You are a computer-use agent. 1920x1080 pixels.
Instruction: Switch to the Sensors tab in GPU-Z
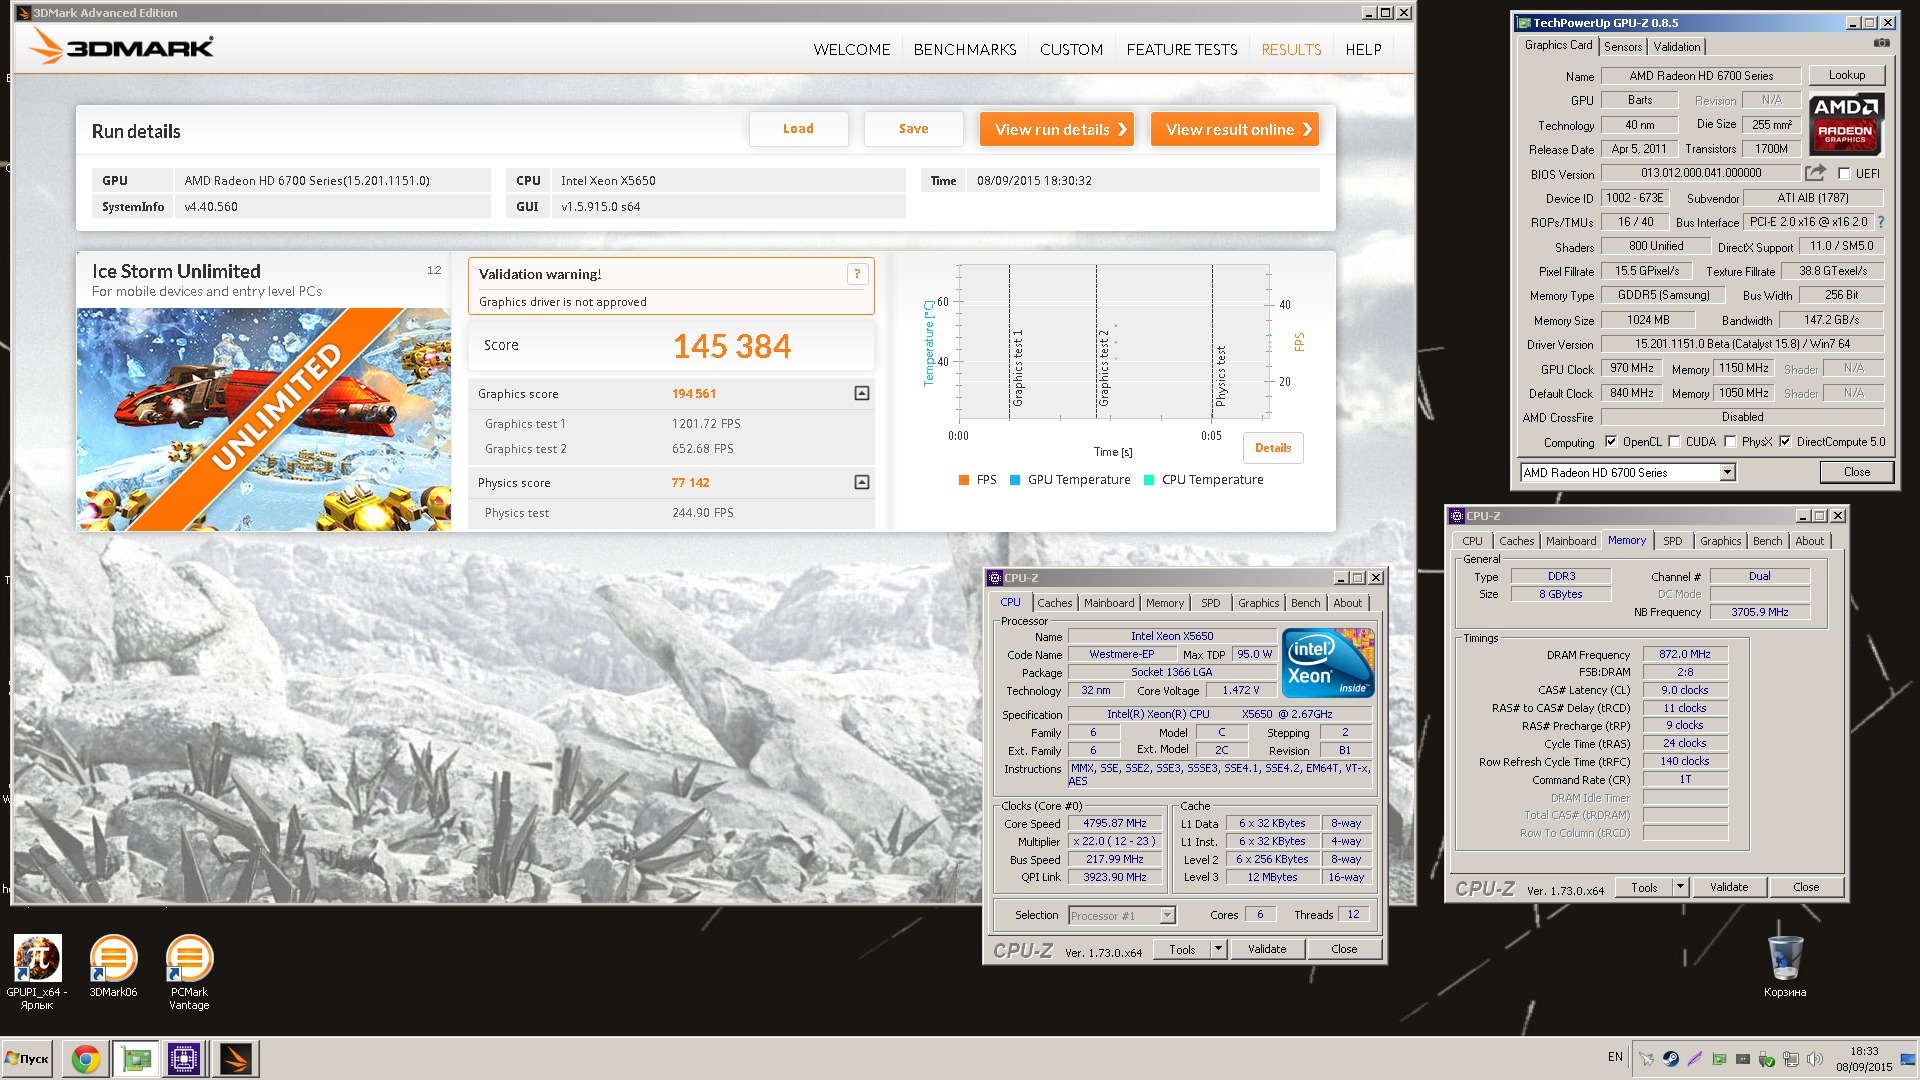coord(1623,46)
